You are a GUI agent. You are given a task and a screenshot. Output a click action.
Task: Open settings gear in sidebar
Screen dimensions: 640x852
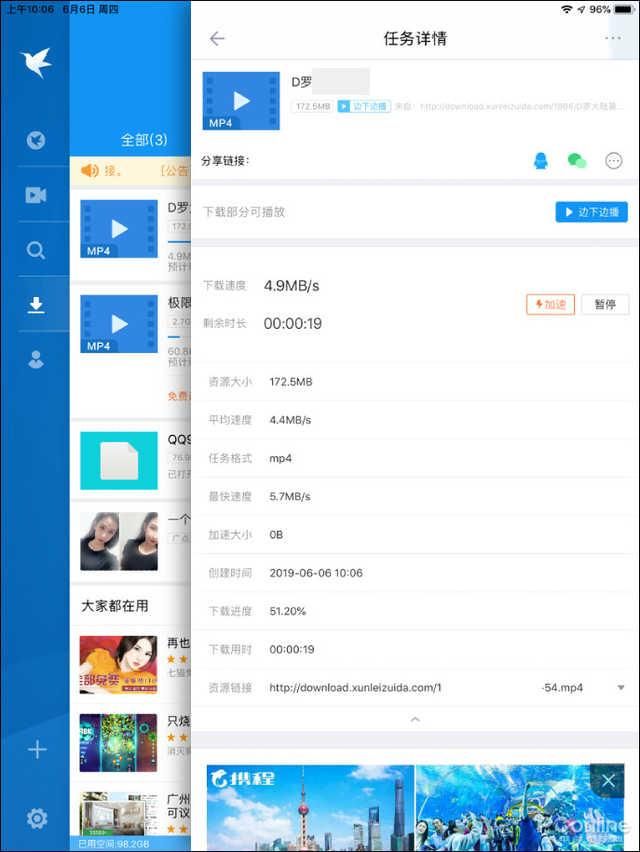click(37, 819)
